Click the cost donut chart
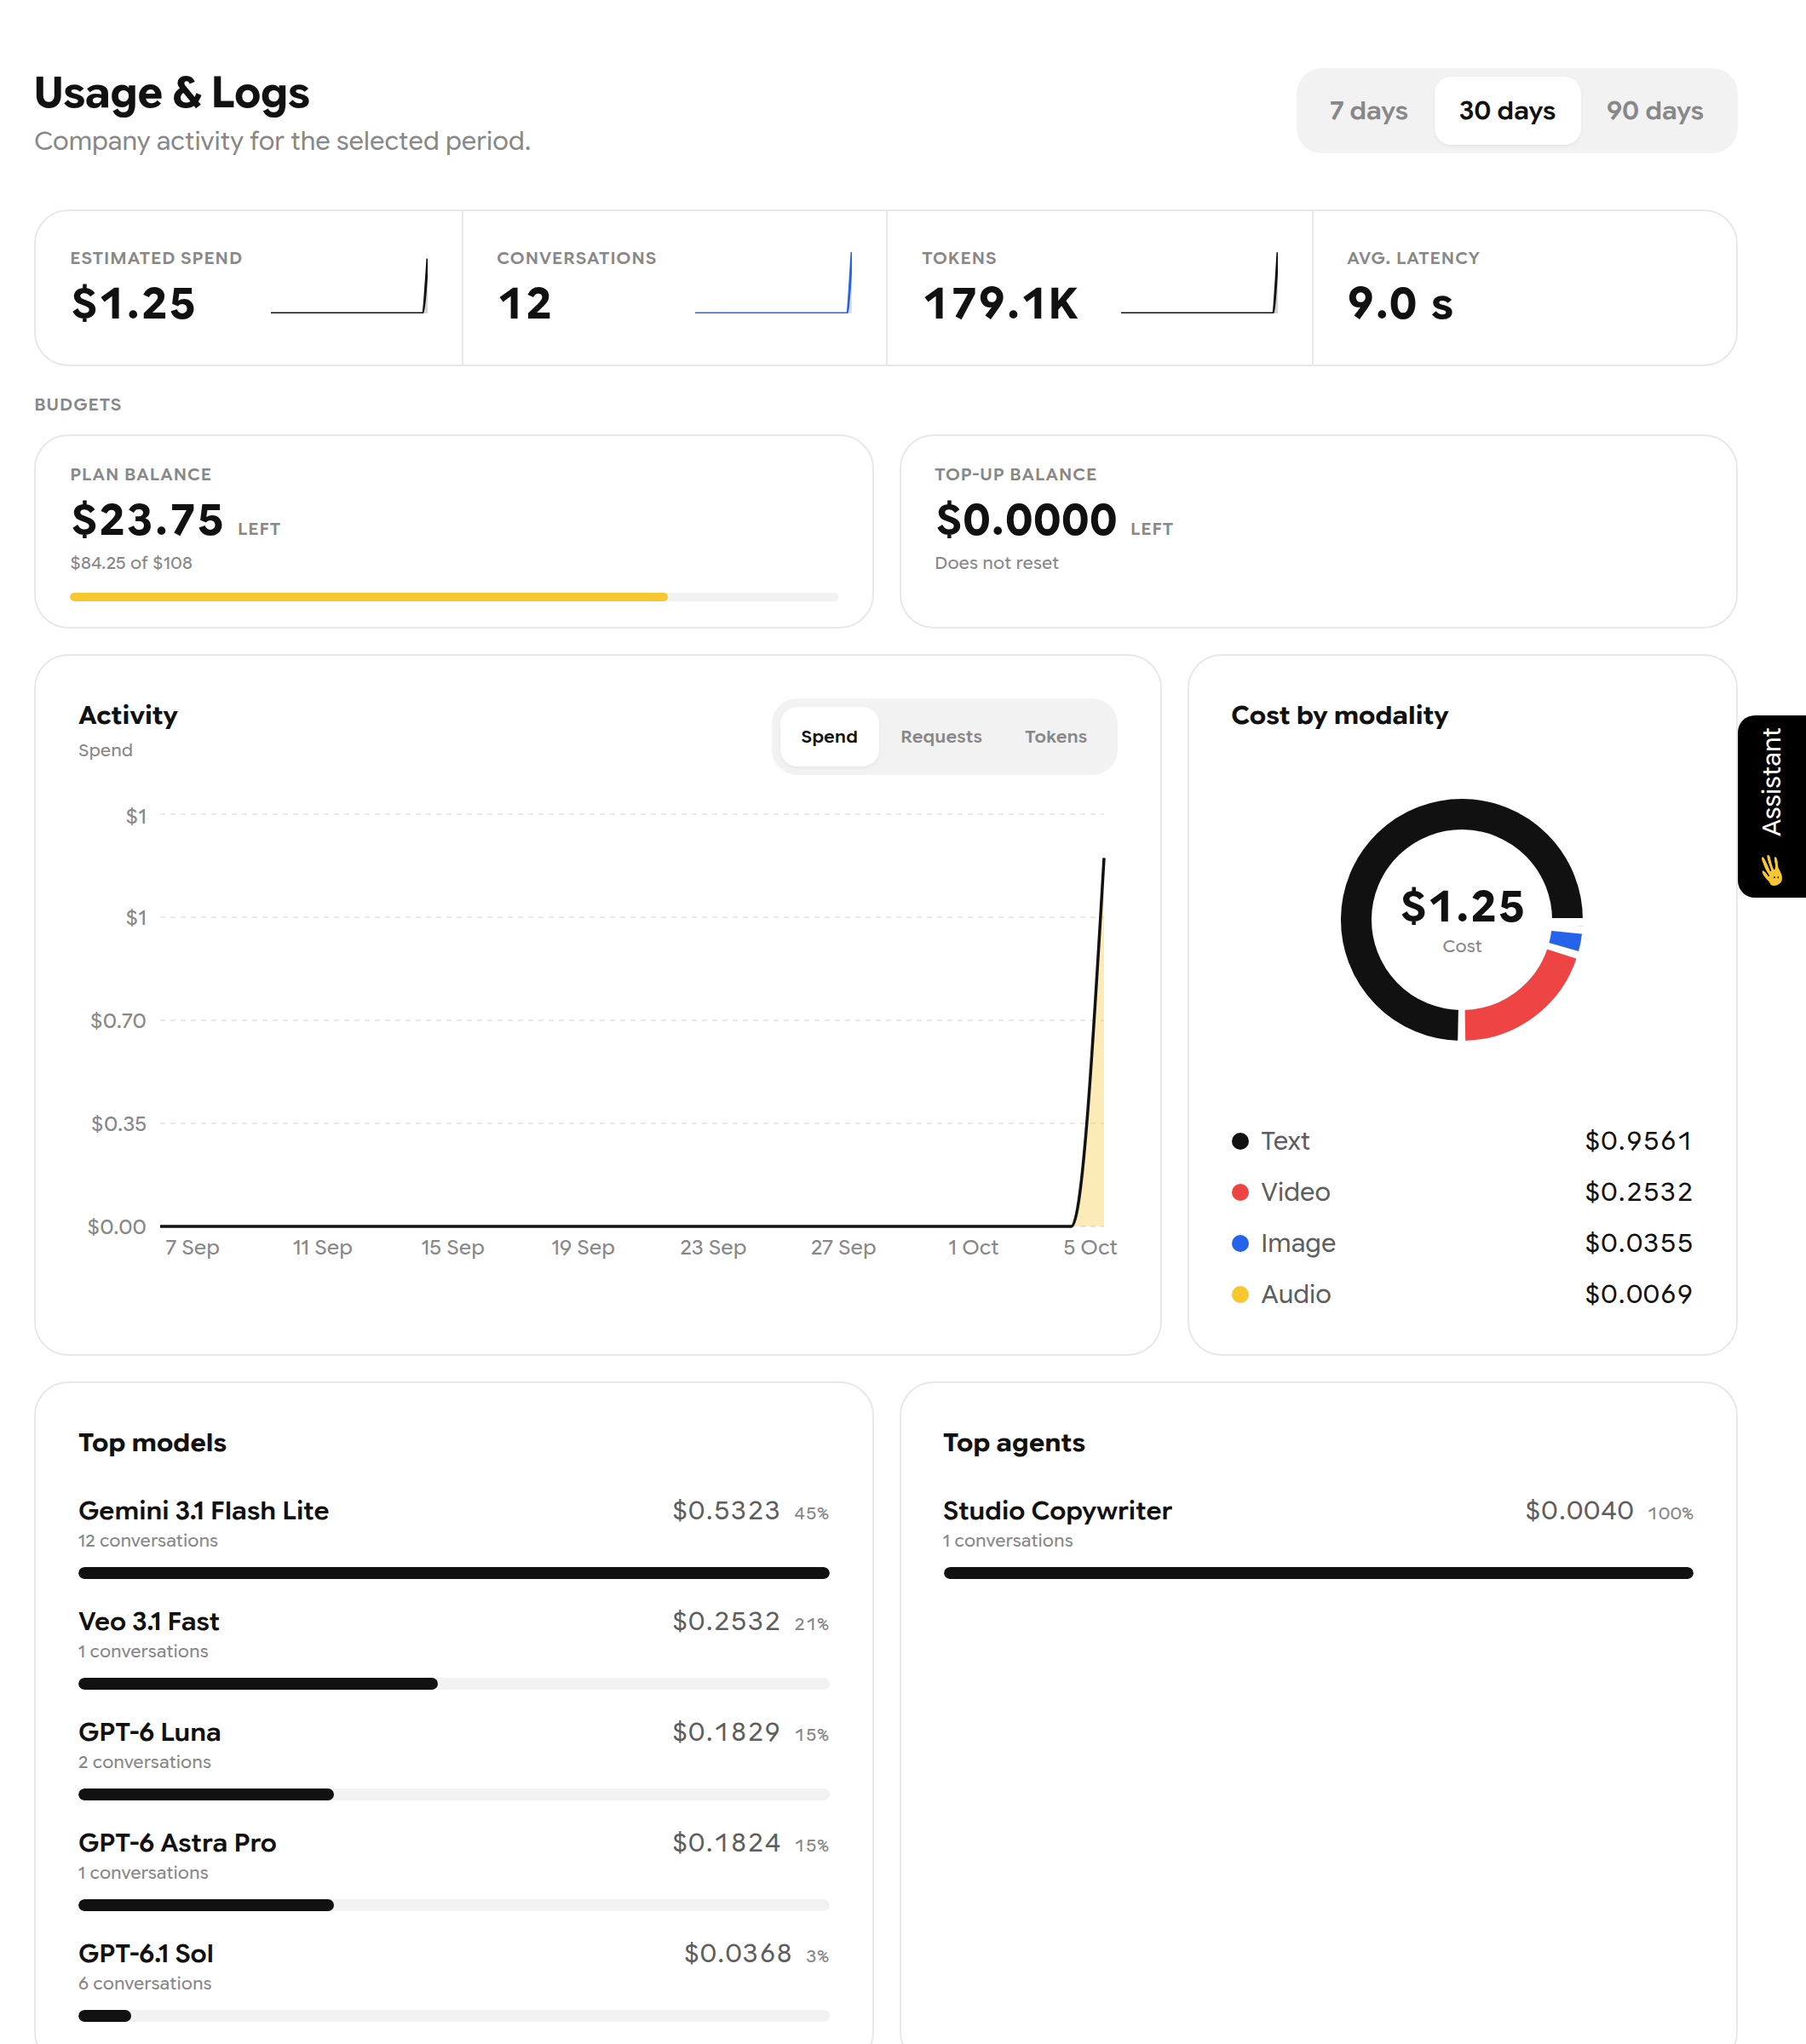 click(x=1461, y=919)
